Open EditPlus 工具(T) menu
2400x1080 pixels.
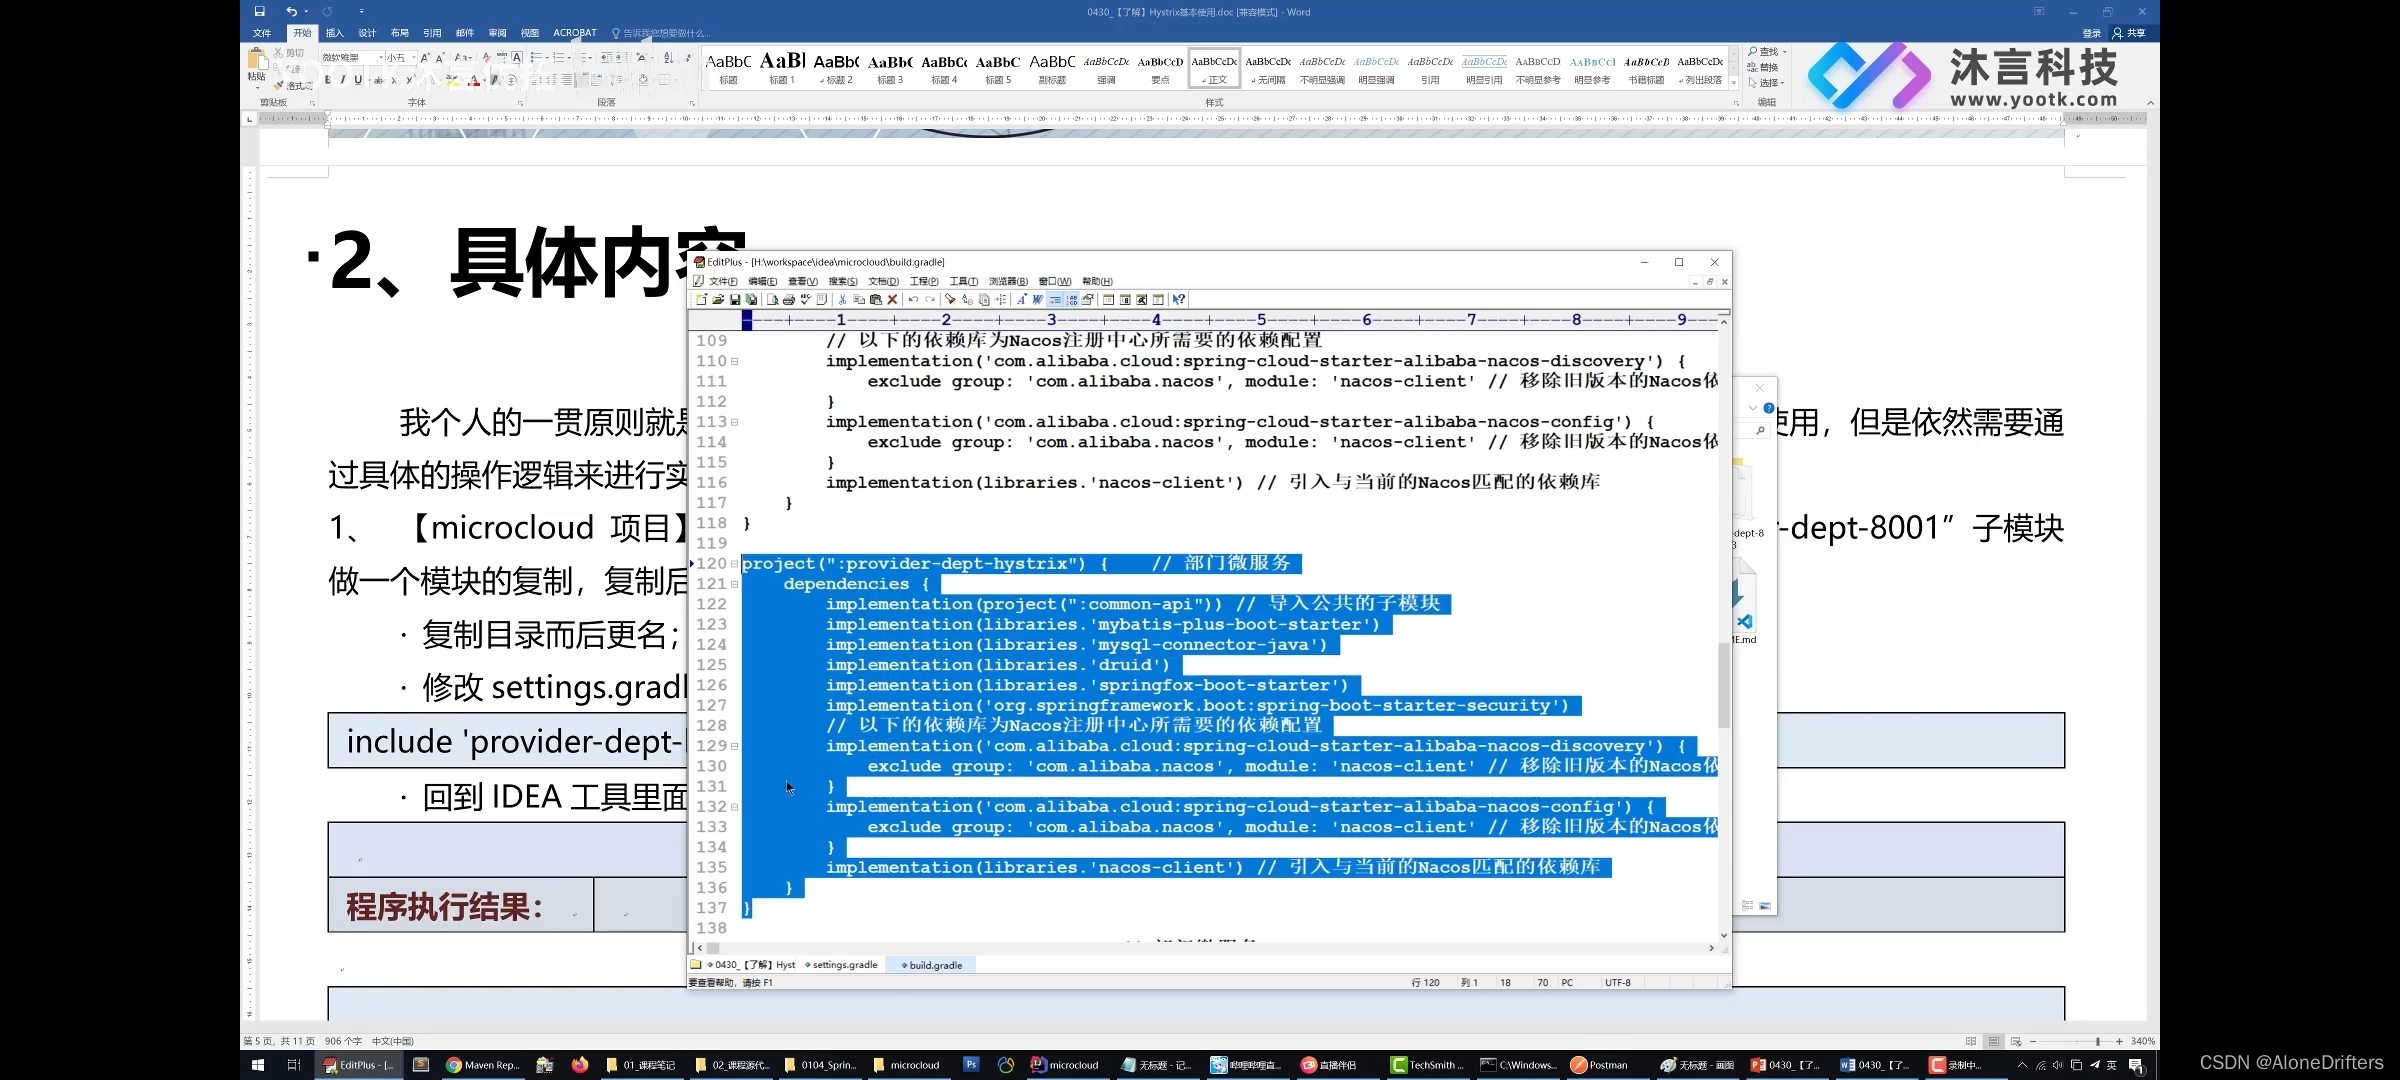963,281
